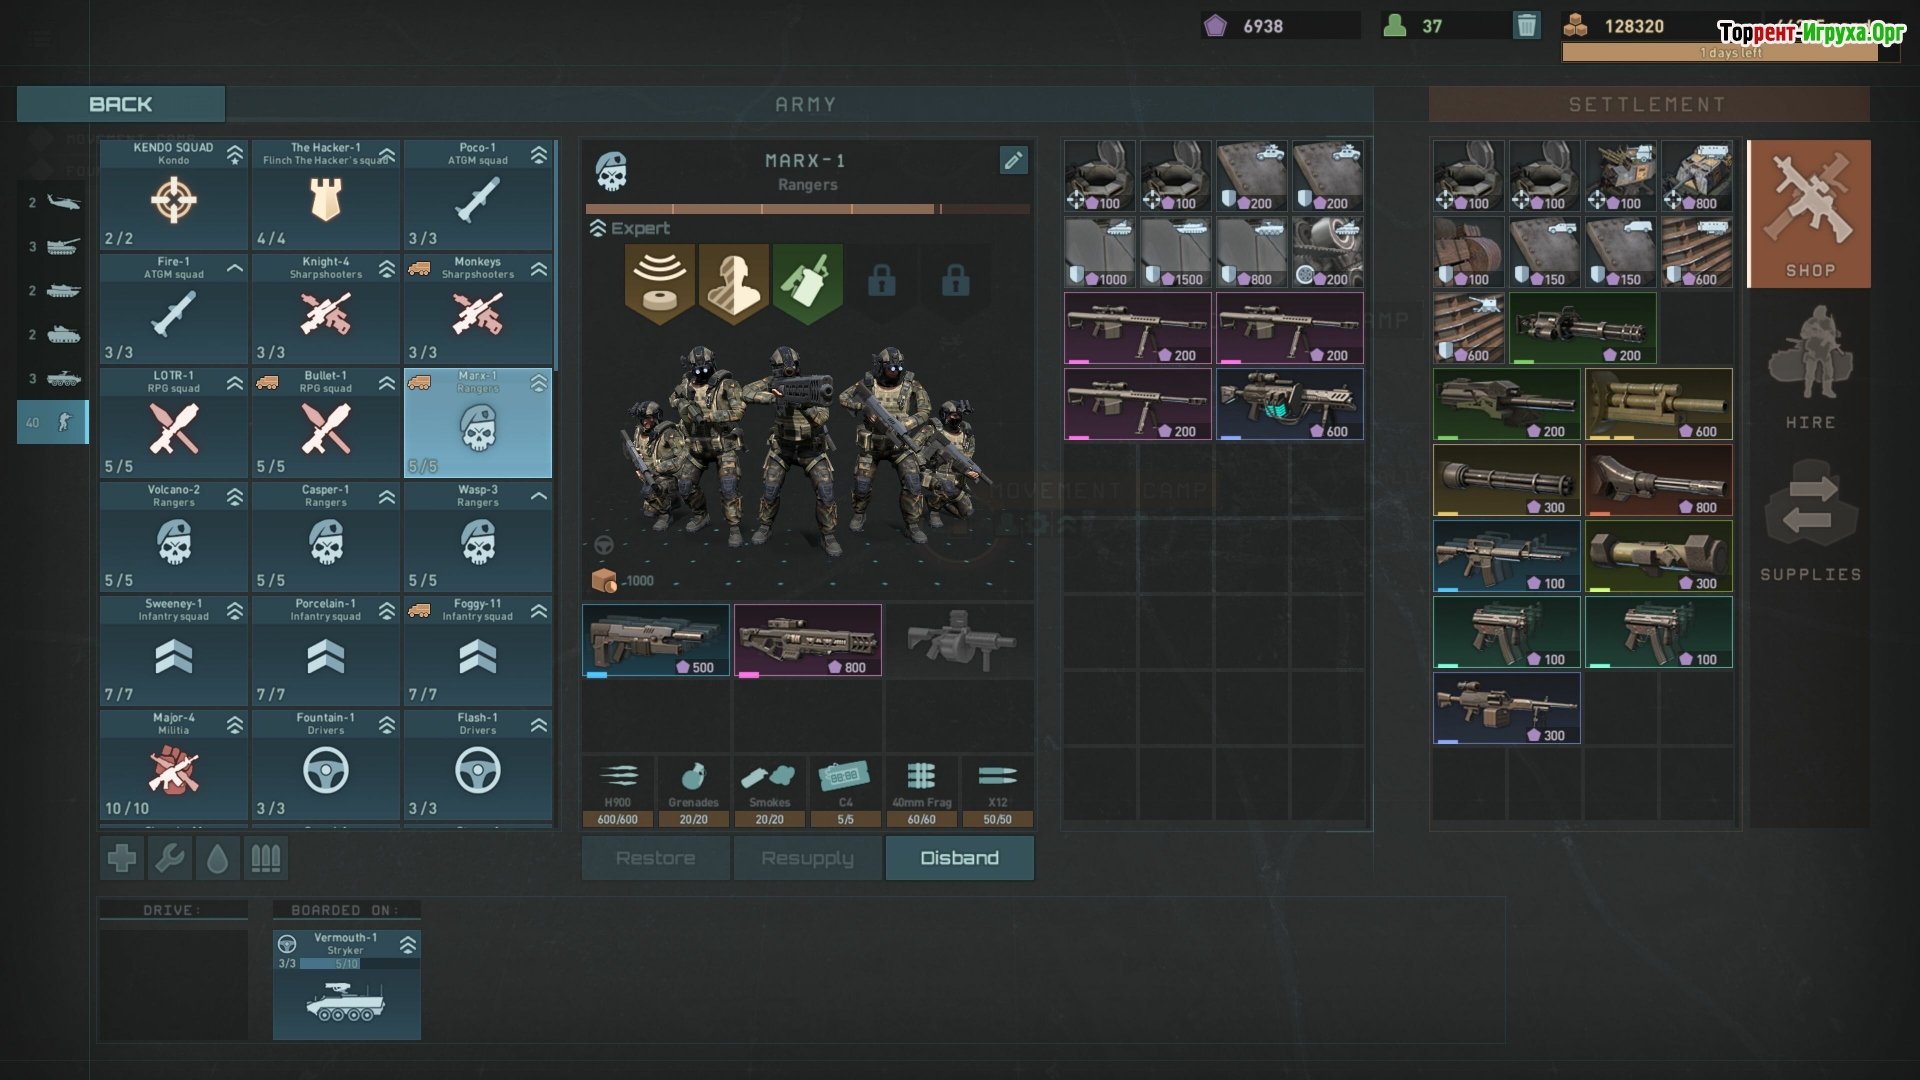Expand rank chevron on KENDO SQUAD card
This screenshot has width=1920, height=1080.
[x=235, y=154]
